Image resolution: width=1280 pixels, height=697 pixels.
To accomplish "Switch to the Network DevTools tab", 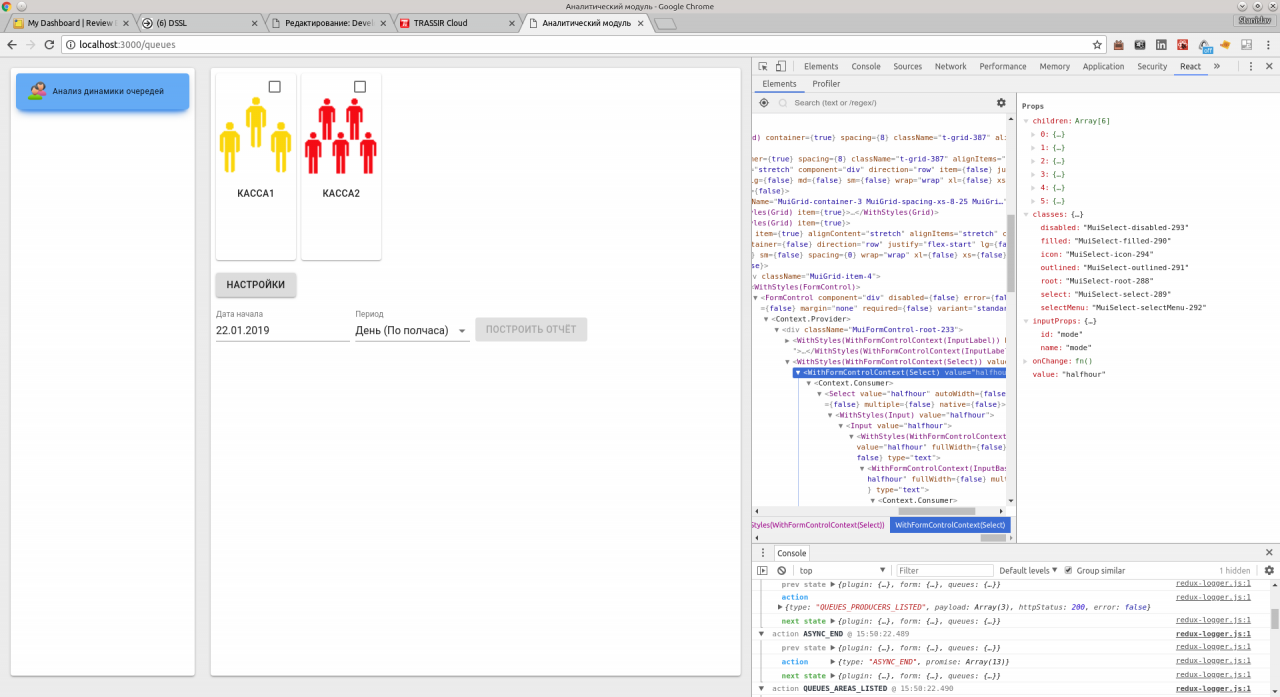I will pos(950,66).
